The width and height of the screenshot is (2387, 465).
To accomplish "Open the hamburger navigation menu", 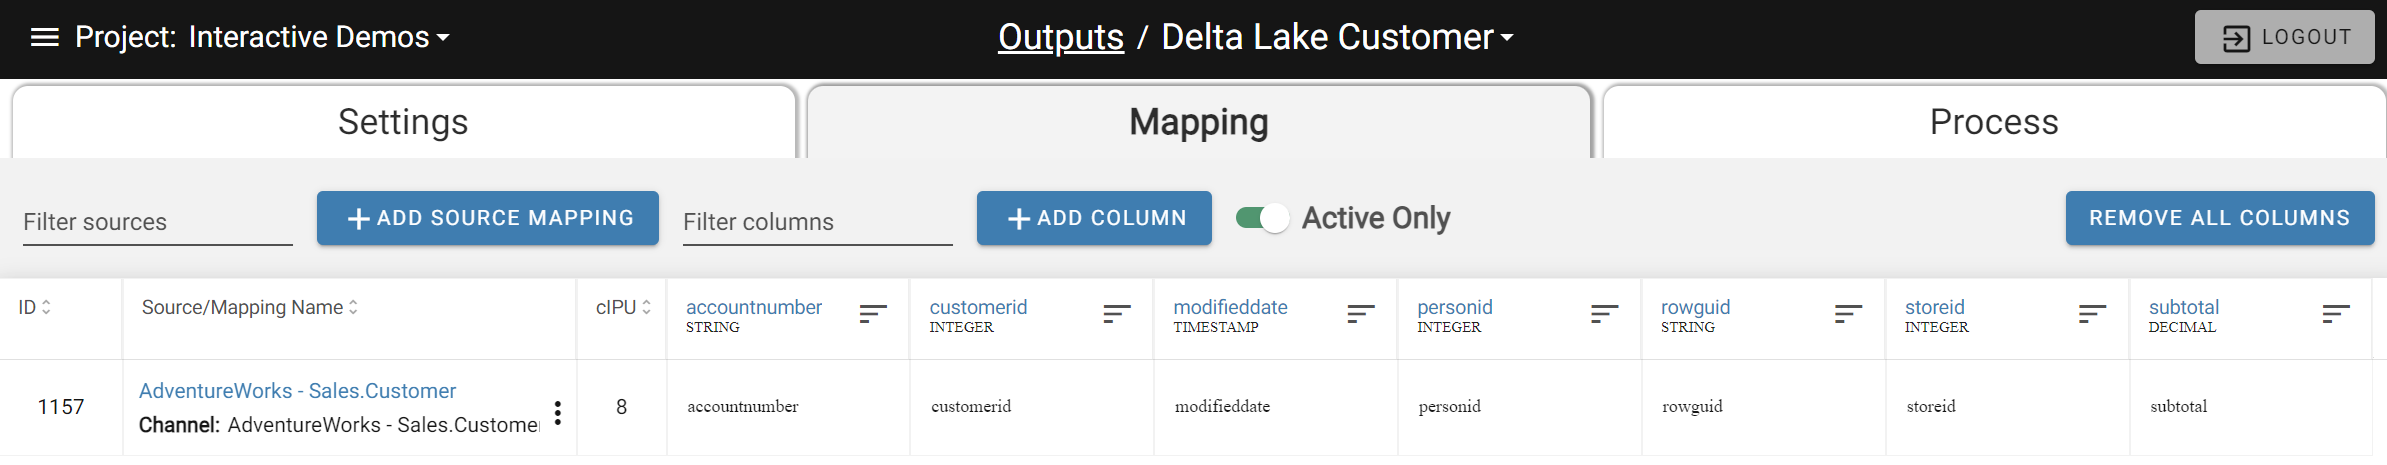I will coord(45,38).
